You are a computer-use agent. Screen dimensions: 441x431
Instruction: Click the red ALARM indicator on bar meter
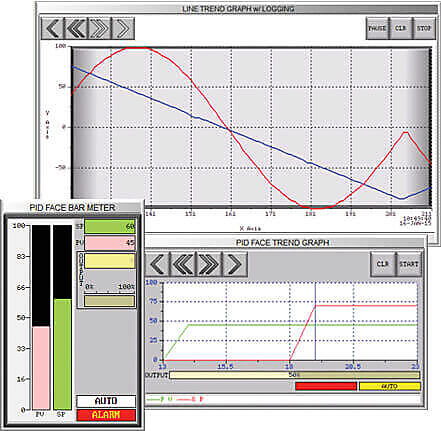point(106,415)
